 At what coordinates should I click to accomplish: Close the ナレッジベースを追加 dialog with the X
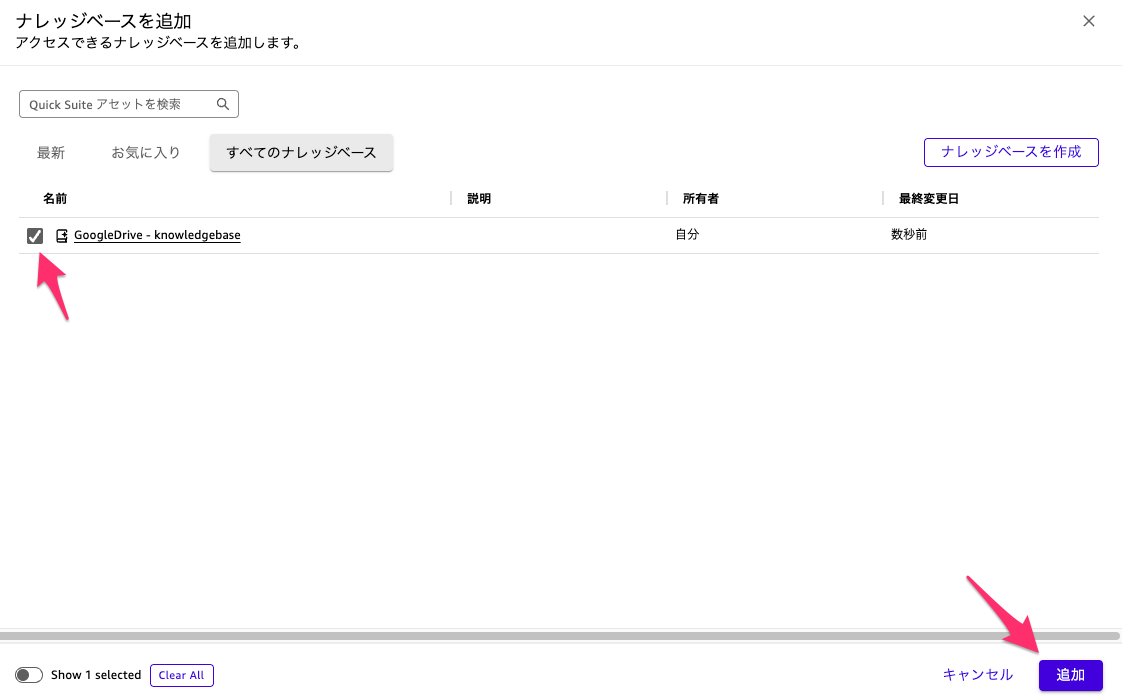(x=1089, y=20)
